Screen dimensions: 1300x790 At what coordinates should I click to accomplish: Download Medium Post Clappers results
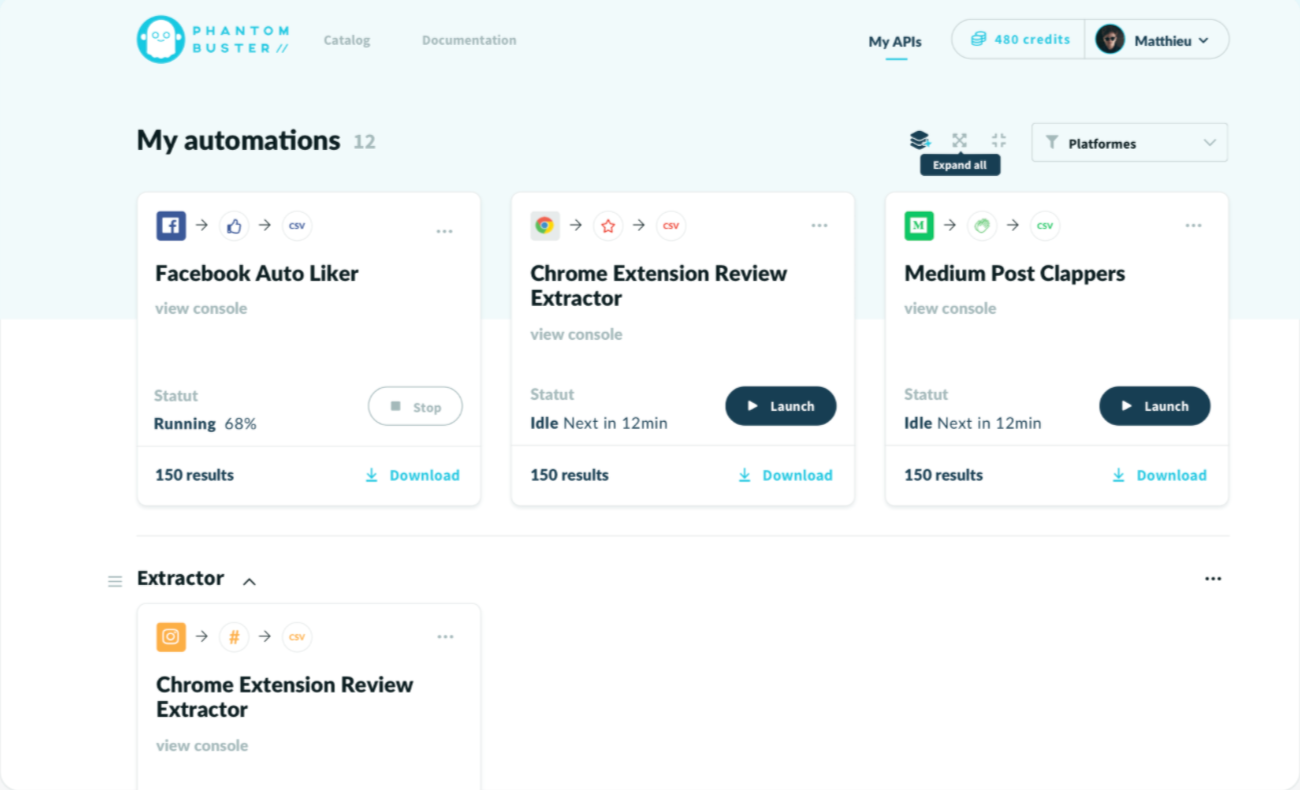tap(1159, 475)
